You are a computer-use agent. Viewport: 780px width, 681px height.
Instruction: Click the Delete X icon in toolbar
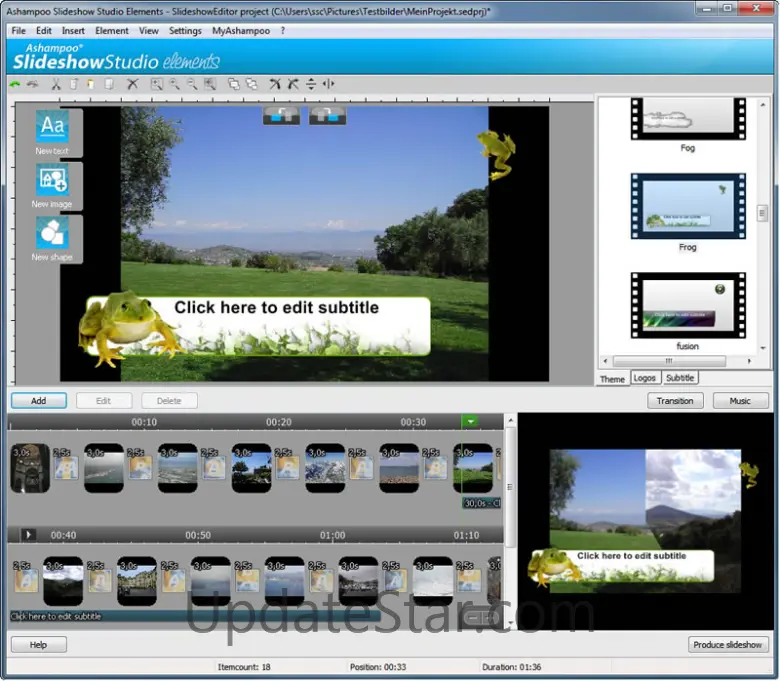pyautogui.click(x=132, y=84)
